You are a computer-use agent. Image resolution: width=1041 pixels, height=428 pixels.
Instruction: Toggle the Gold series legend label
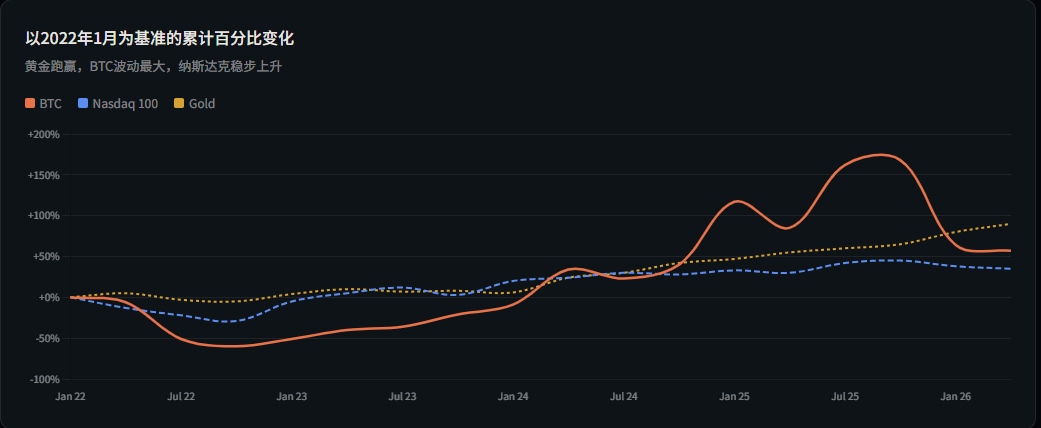[x=201, y=103]
